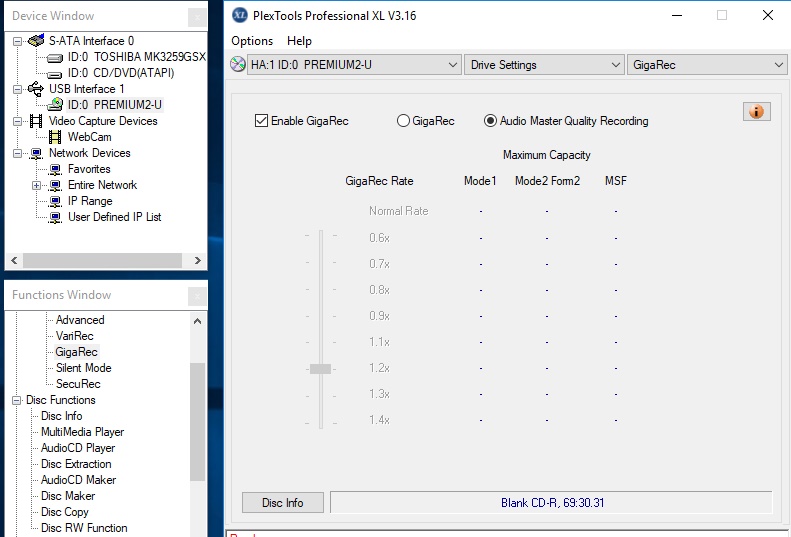Screen dimensions: 791x537
Task: Click the USB Interface 1 icon
Action: [36, 89]
